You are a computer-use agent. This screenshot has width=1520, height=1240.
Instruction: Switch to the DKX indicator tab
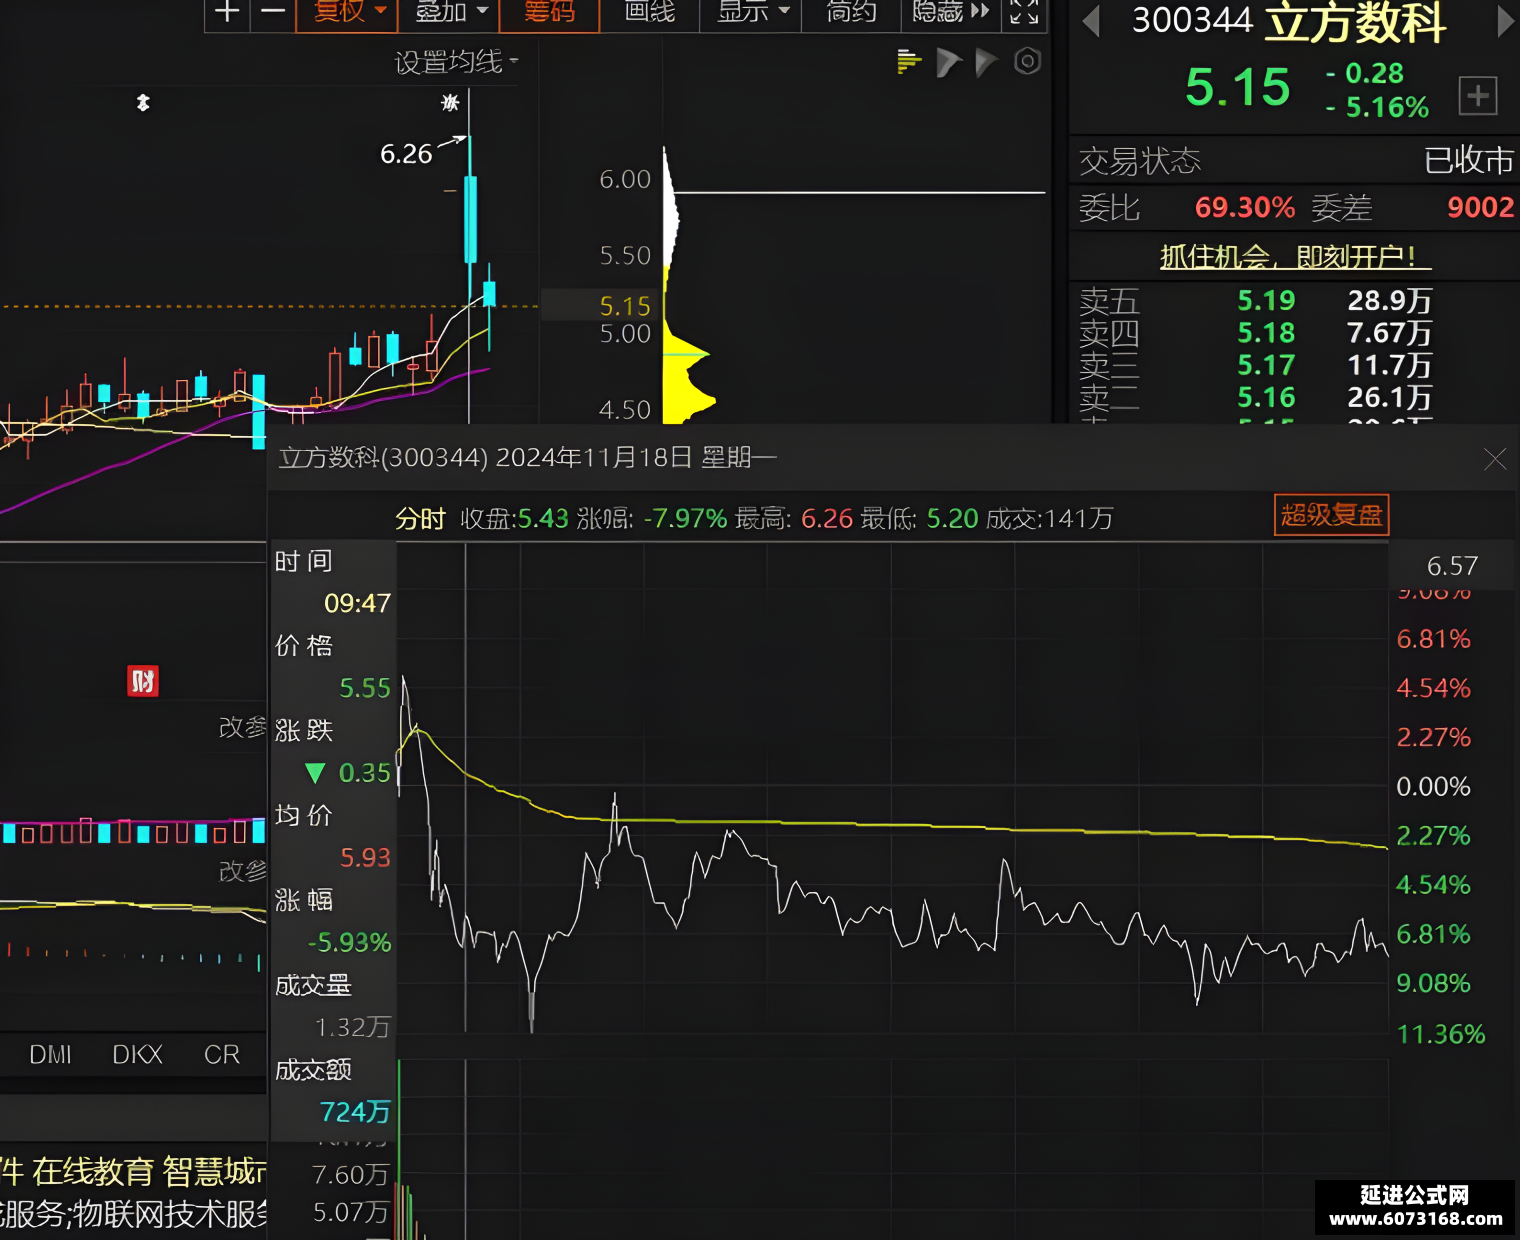pos(137,1055)
